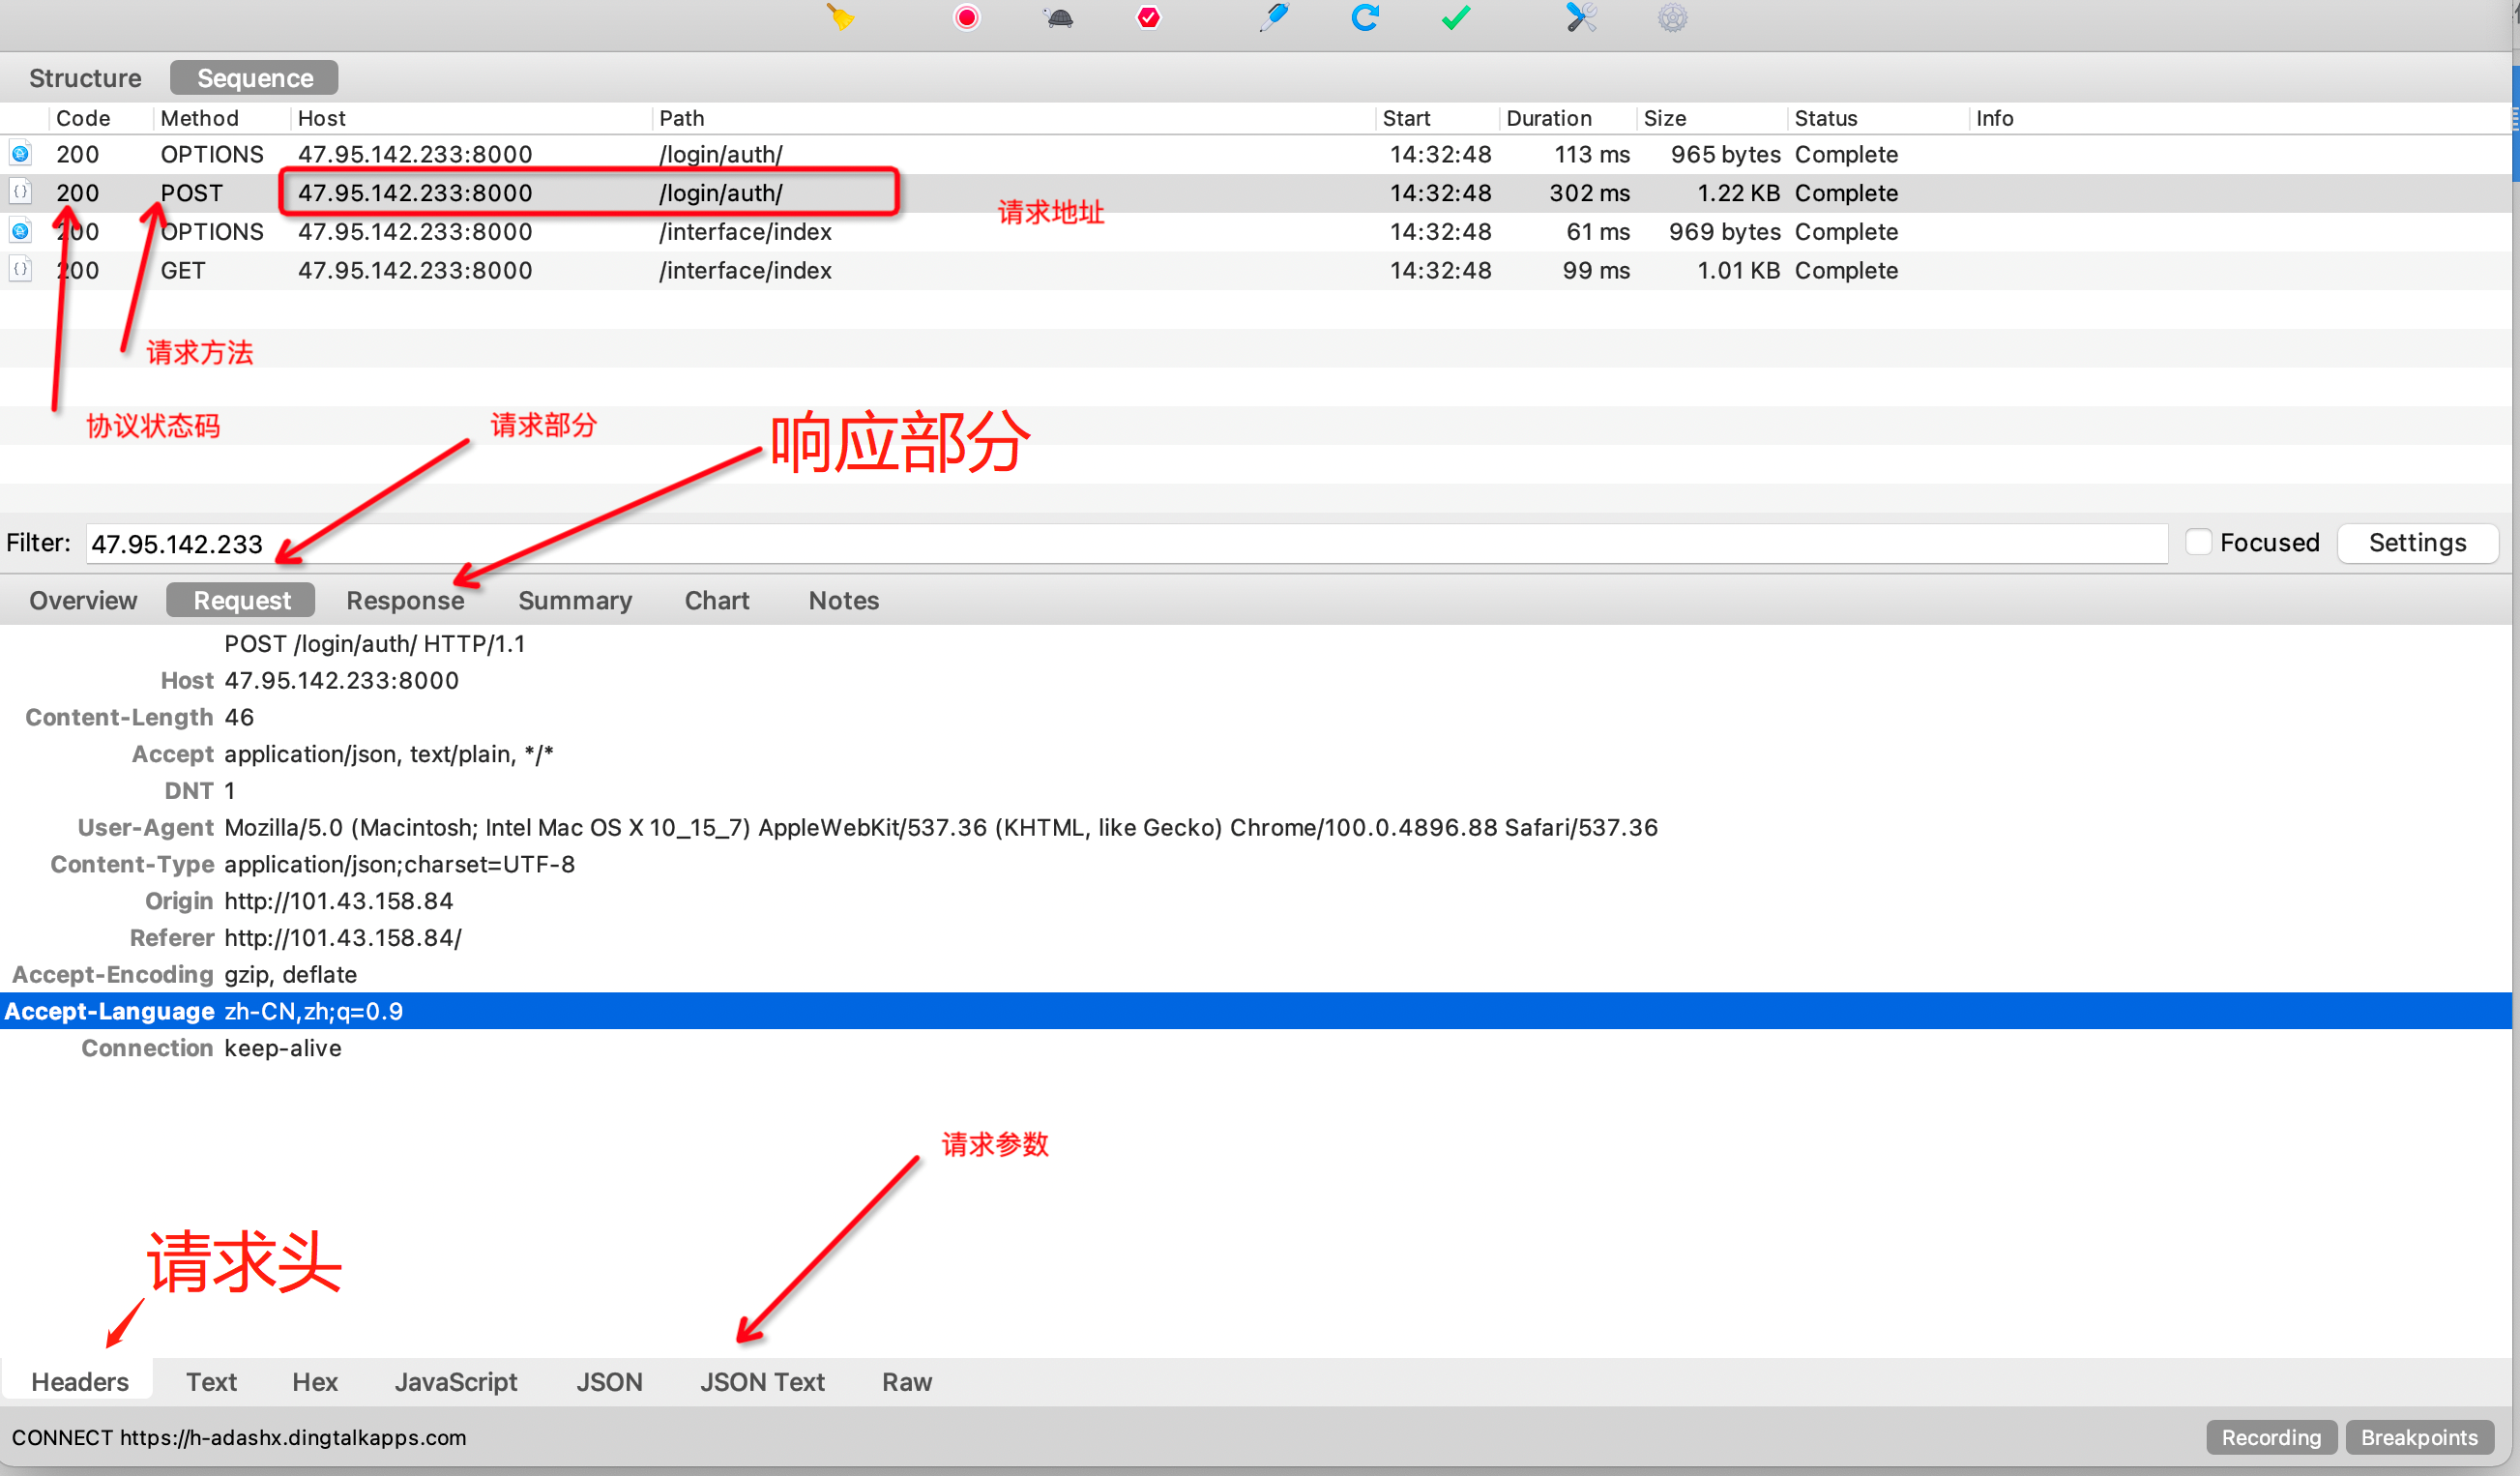Viewport: 2520px width, 1476px height.
Task: Select the JSON Text tab
Action: 762,1382
